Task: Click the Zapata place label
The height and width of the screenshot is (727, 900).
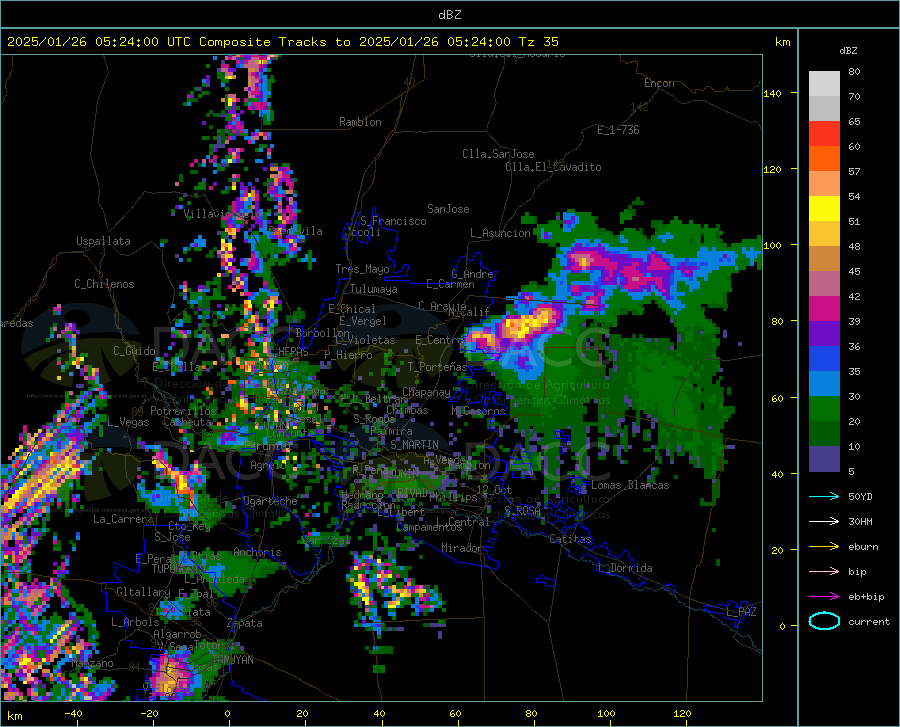Action: pyautogui.click(x=245, y=623)
